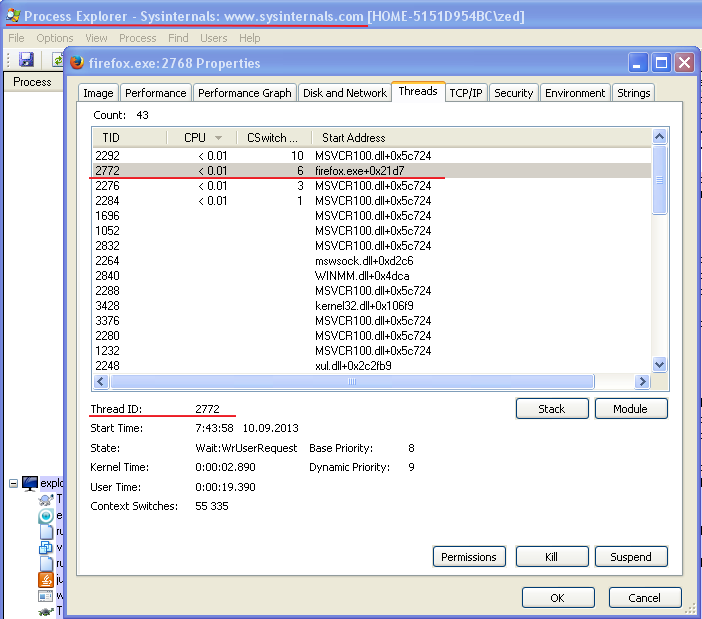Click the green Refresh toolbar icon
The height and width of the screenshot is (619, 702).
point(58,60)
